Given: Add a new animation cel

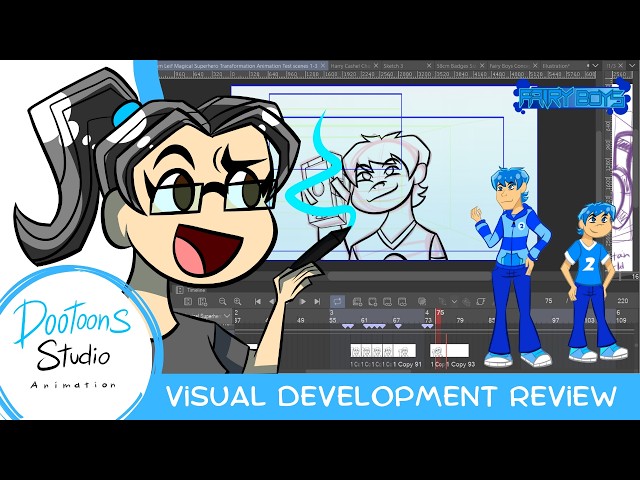Looking at the screenshot, I should 372,302.
